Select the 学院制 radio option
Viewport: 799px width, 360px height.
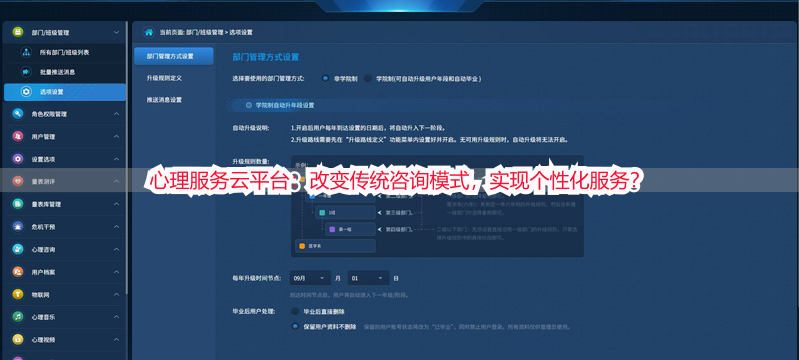[x=367, y=79]
